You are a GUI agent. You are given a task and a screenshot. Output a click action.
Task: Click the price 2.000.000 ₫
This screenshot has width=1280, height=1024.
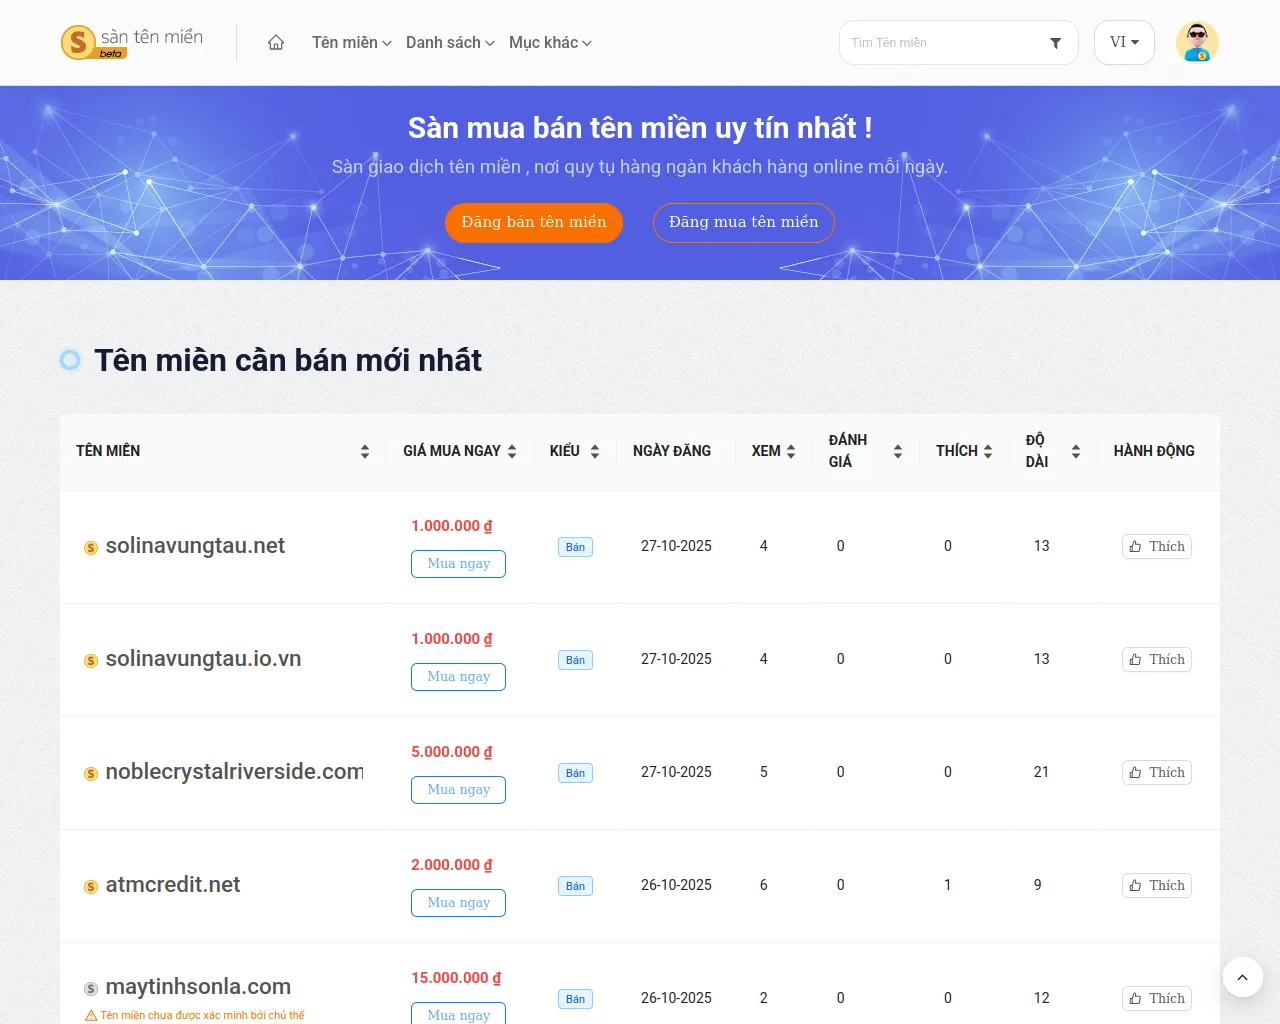pos(452,865)
